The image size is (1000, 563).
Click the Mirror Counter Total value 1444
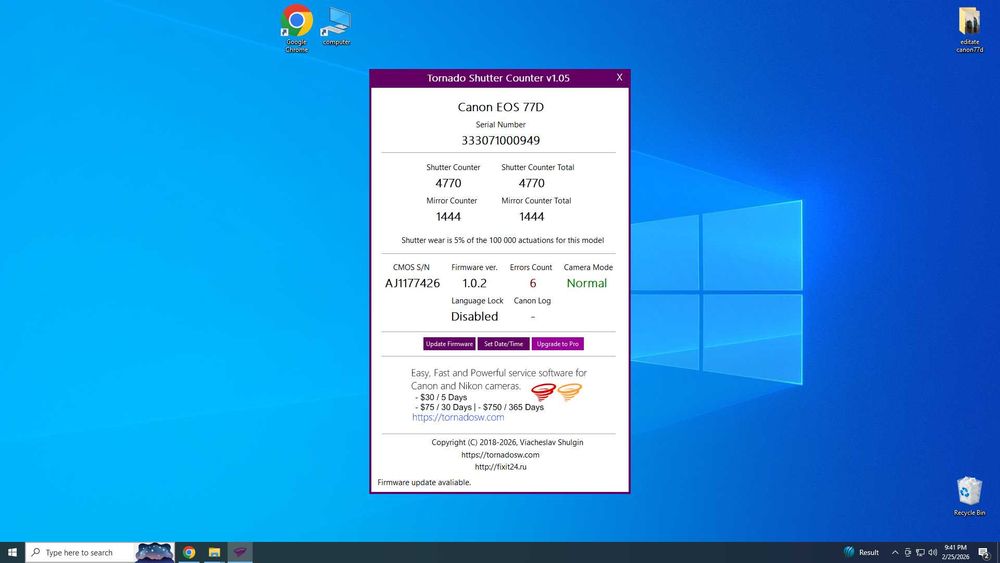tap(531, 217)
